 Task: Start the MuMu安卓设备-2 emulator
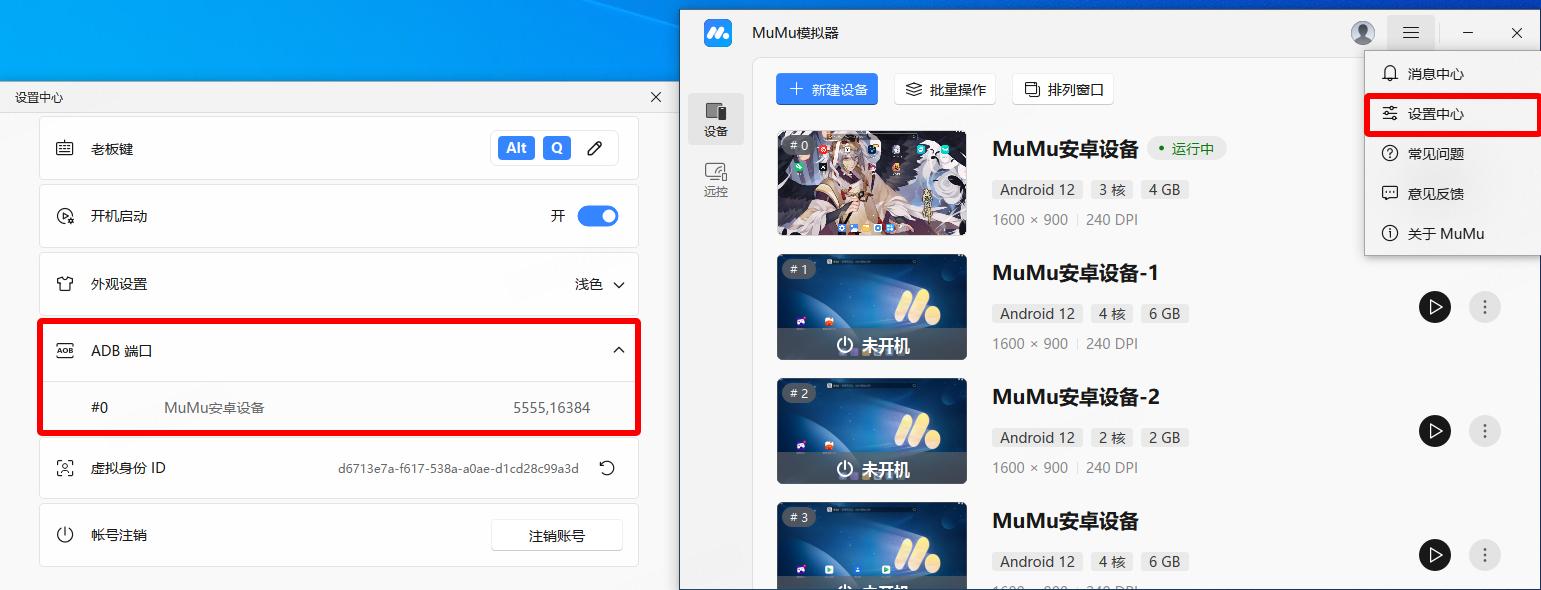[1434, 431]
